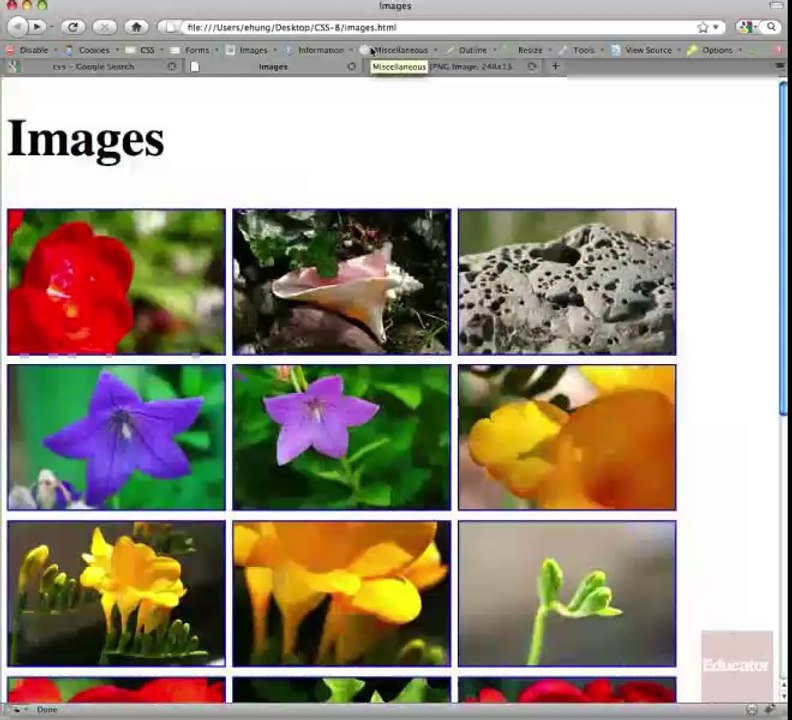
Task: Open the pink seashell image thumbnail
Action: tap(341, 281)
